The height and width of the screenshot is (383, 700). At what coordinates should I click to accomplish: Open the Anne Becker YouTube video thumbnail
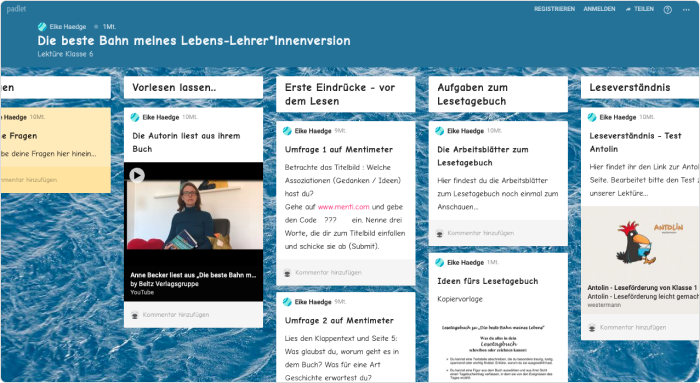[193, 214]
